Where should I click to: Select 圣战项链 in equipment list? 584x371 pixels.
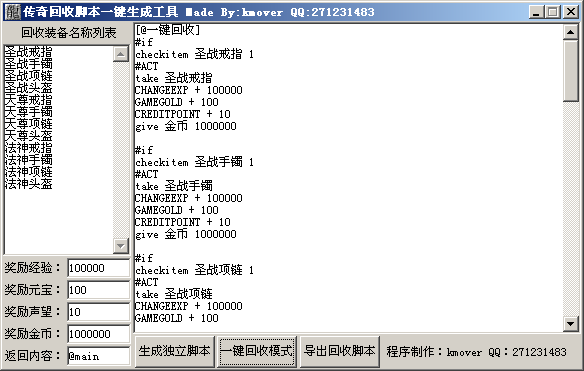pyautogui.click(x=28, y=76)
